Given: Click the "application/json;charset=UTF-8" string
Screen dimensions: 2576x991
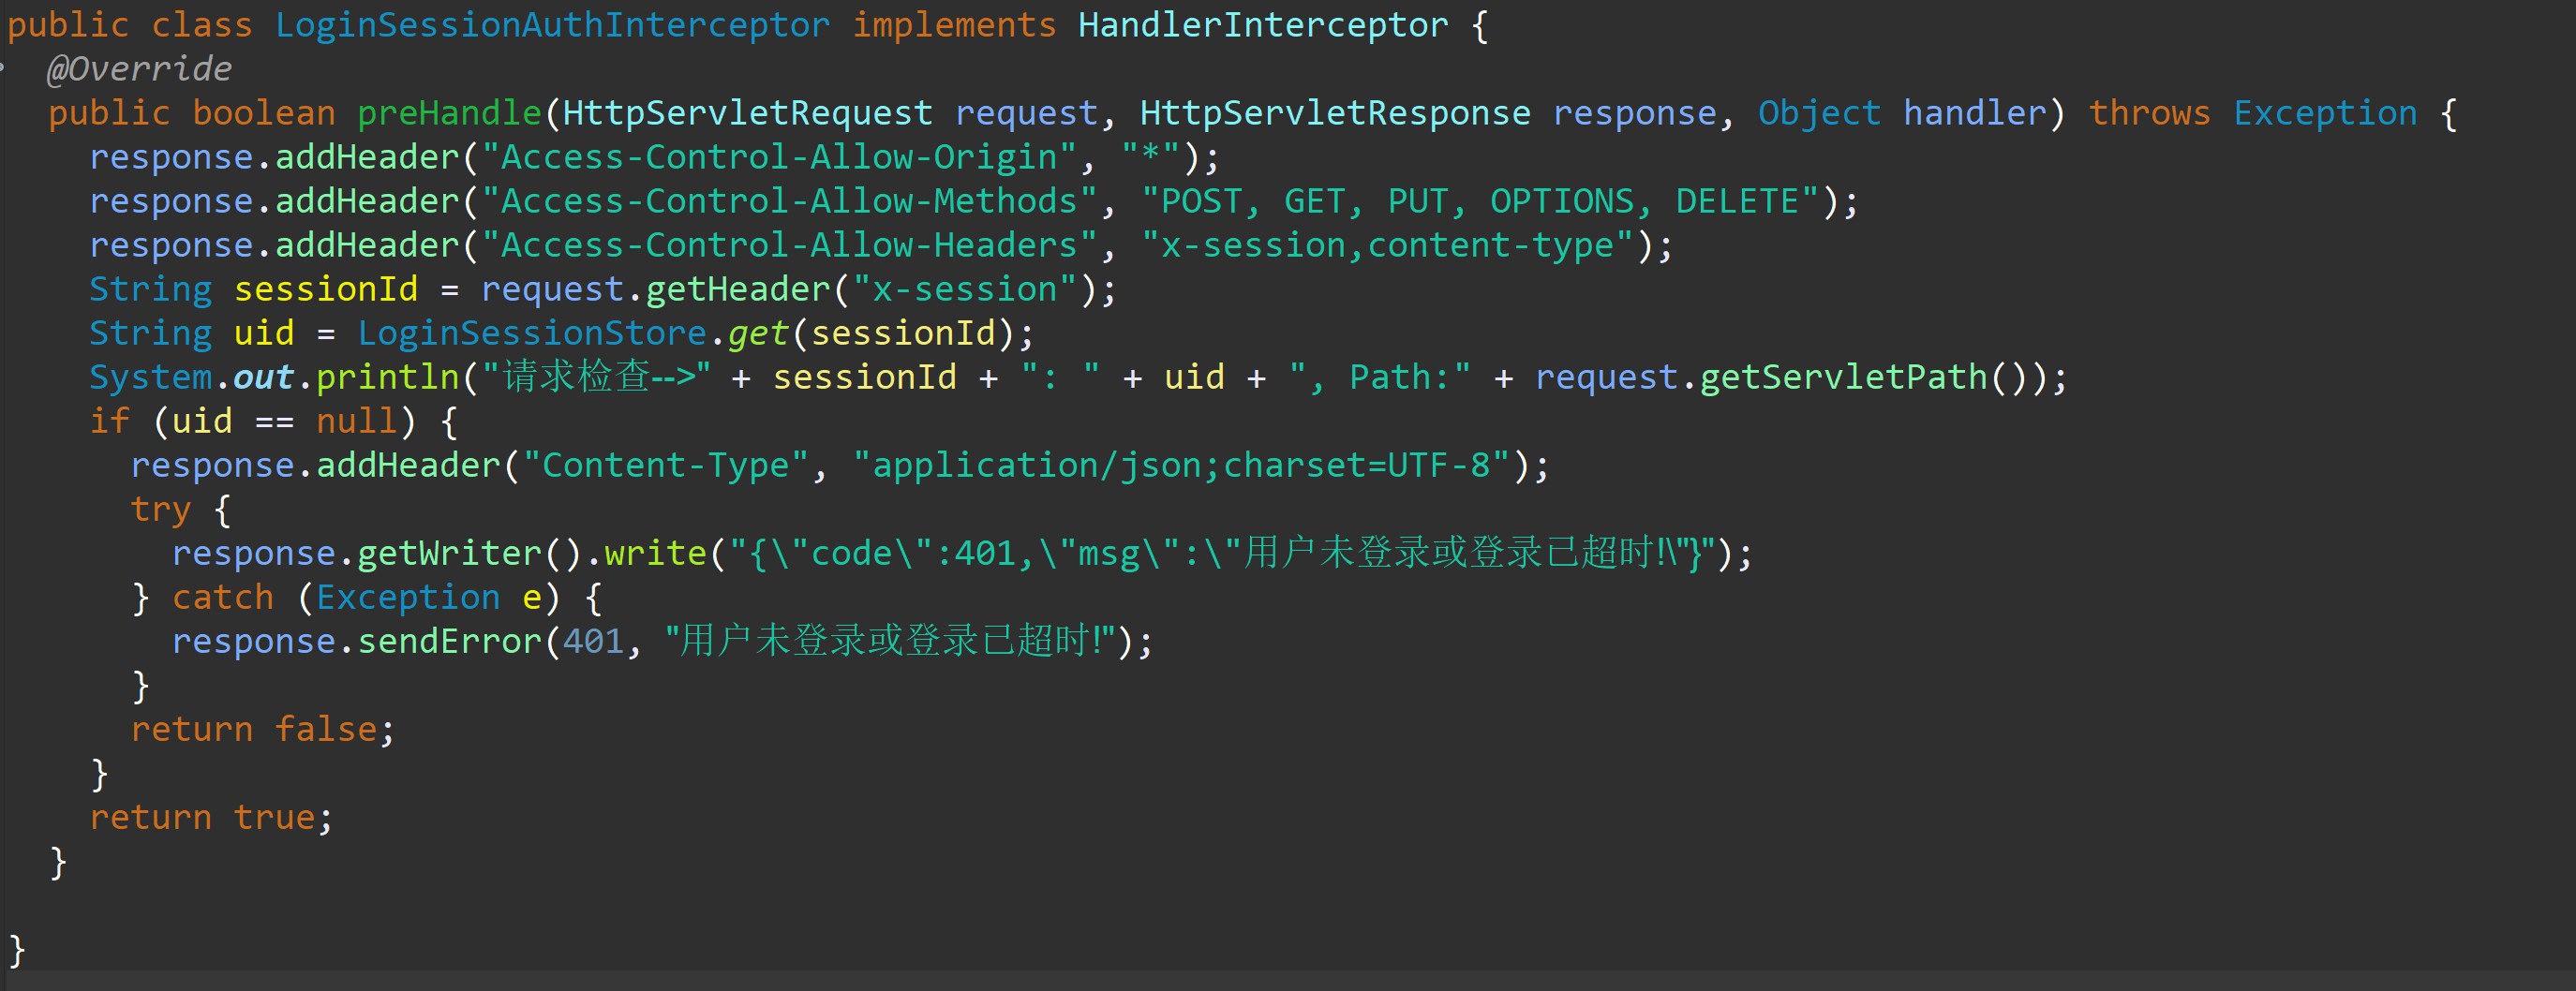Looking at the screenshot, I should click(1181, 465).
